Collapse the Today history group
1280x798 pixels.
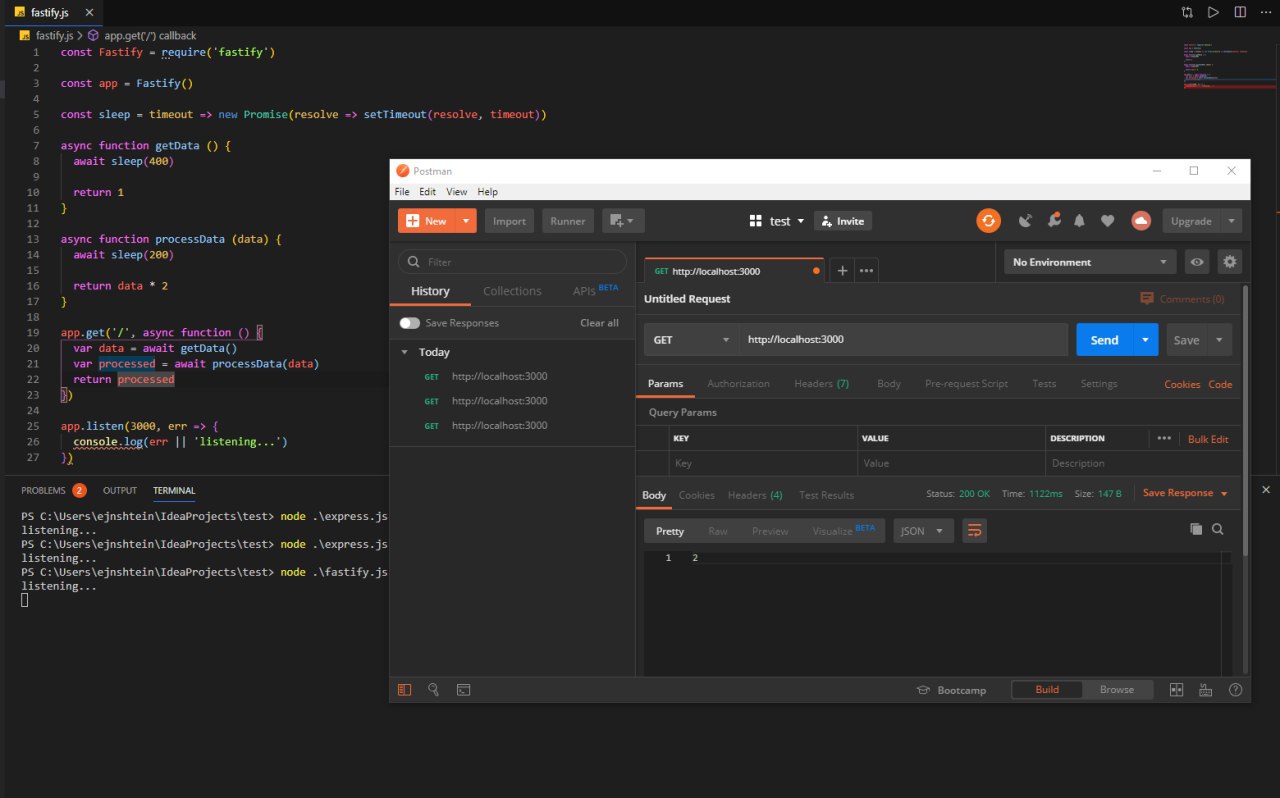(404, 352)
